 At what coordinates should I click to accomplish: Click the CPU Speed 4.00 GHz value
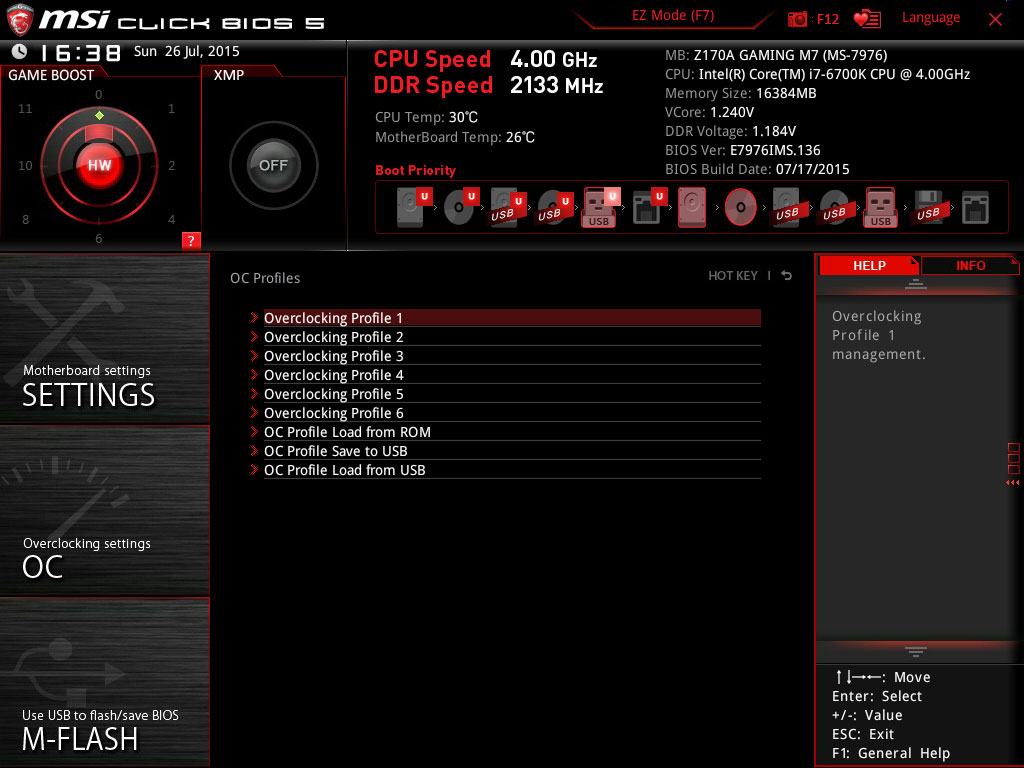[x=553, y=59]
